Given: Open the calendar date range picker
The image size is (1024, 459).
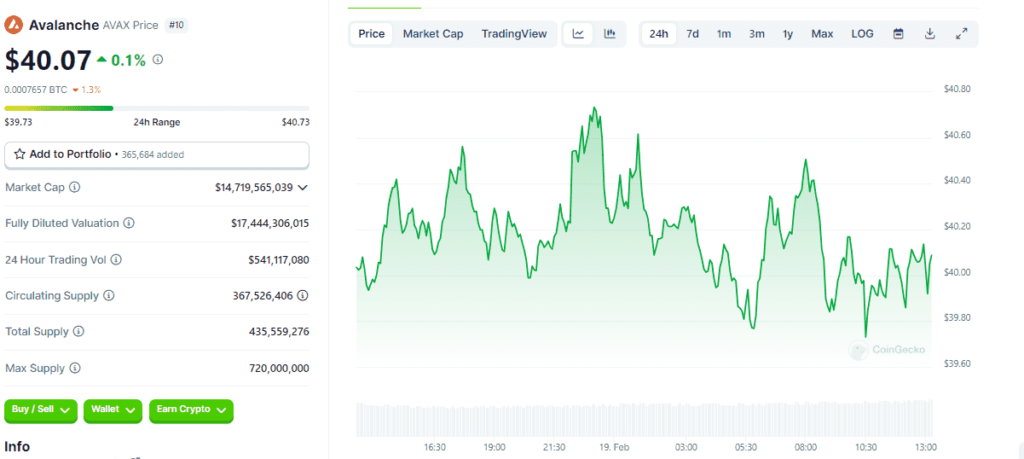Looking at the screenshot, I should [898, 34].
